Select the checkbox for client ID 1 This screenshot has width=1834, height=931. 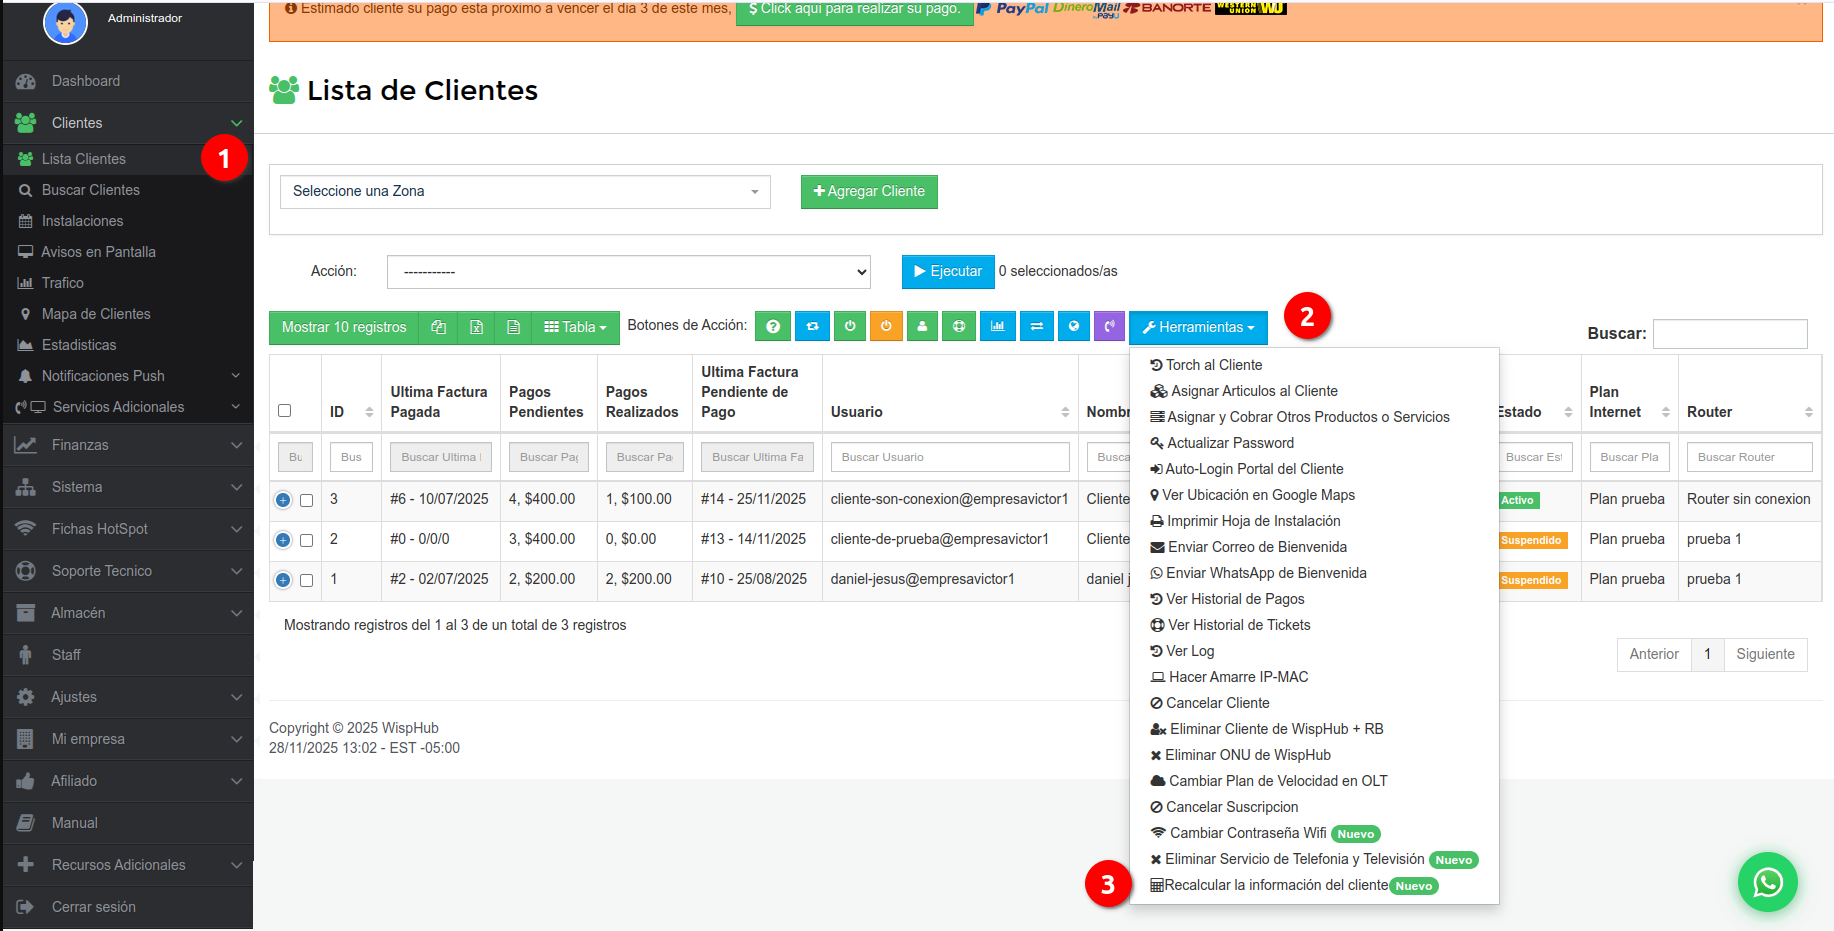point(307,580)
